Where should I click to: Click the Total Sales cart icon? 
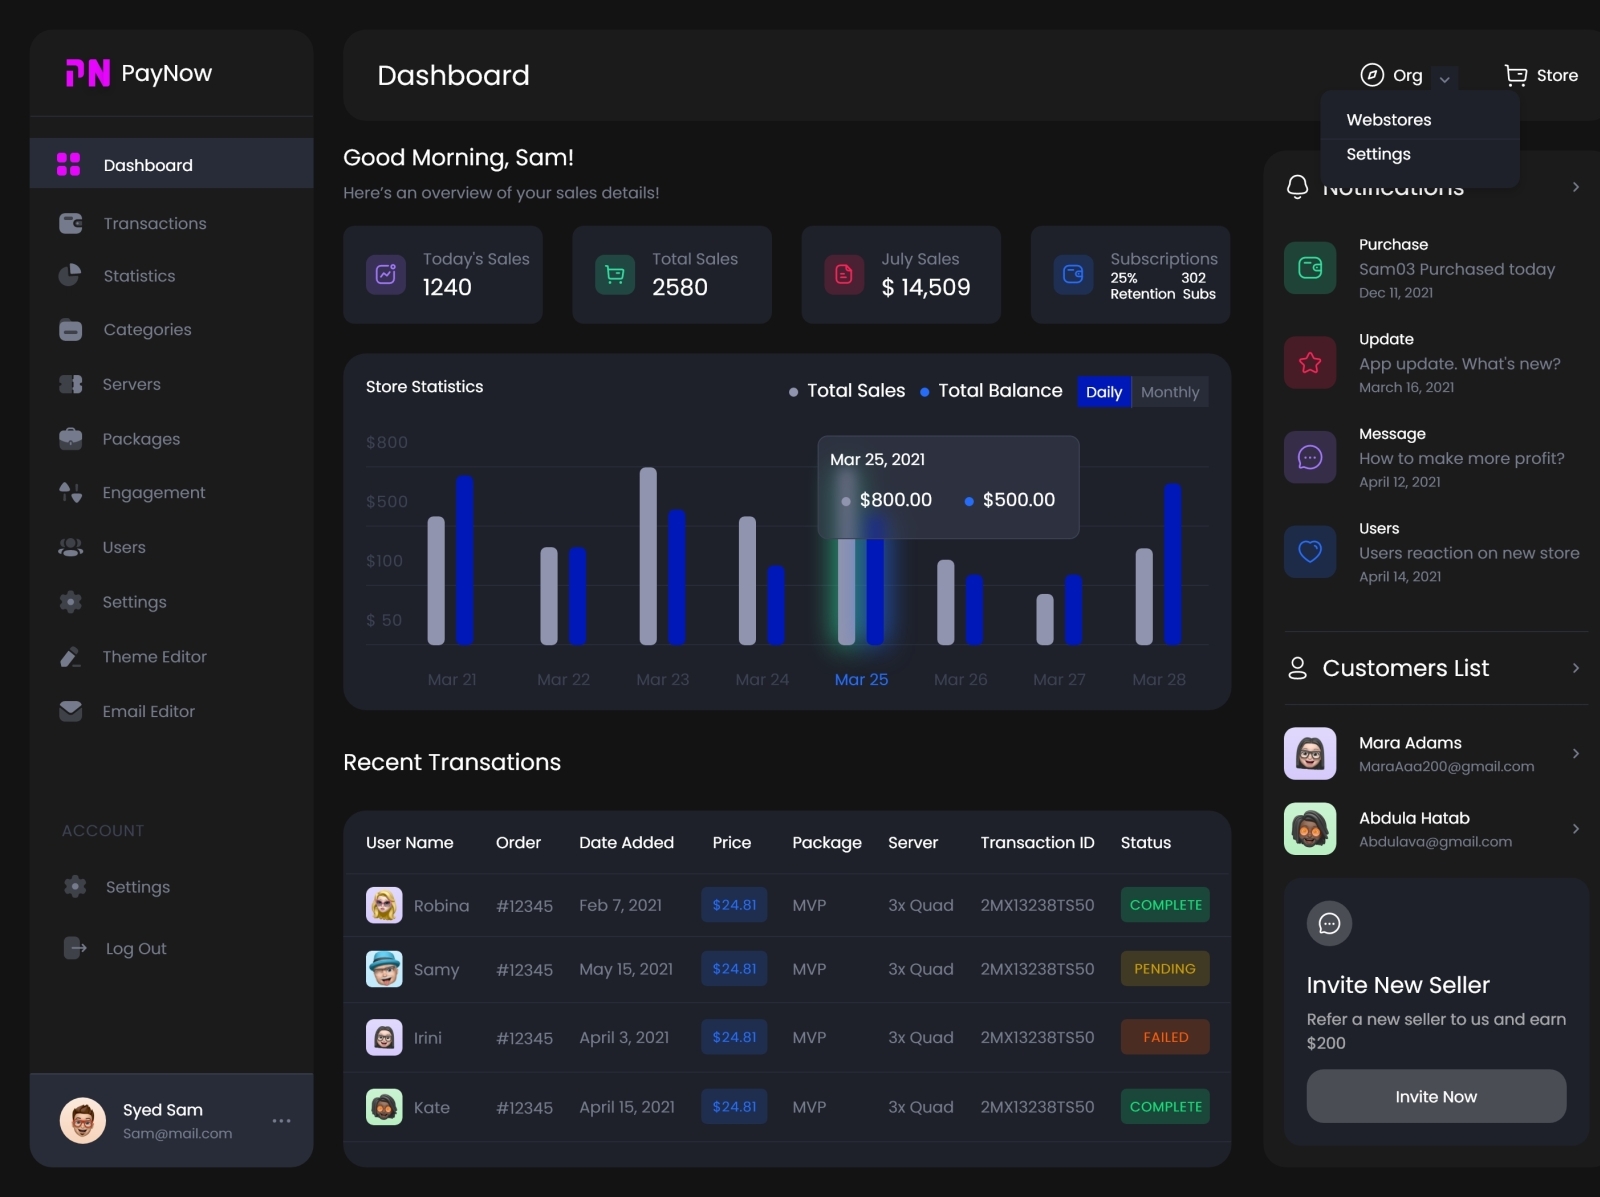pos(615,274)
